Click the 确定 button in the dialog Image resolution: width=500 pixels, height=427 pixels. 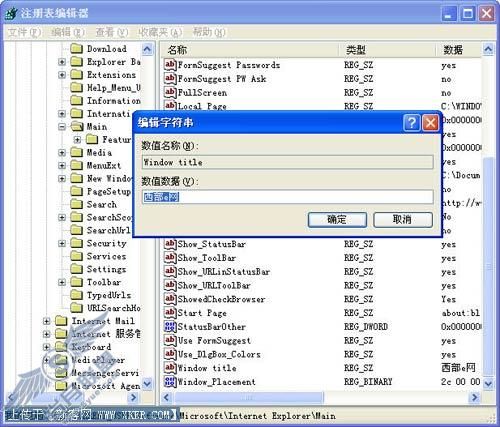point(337,220)
